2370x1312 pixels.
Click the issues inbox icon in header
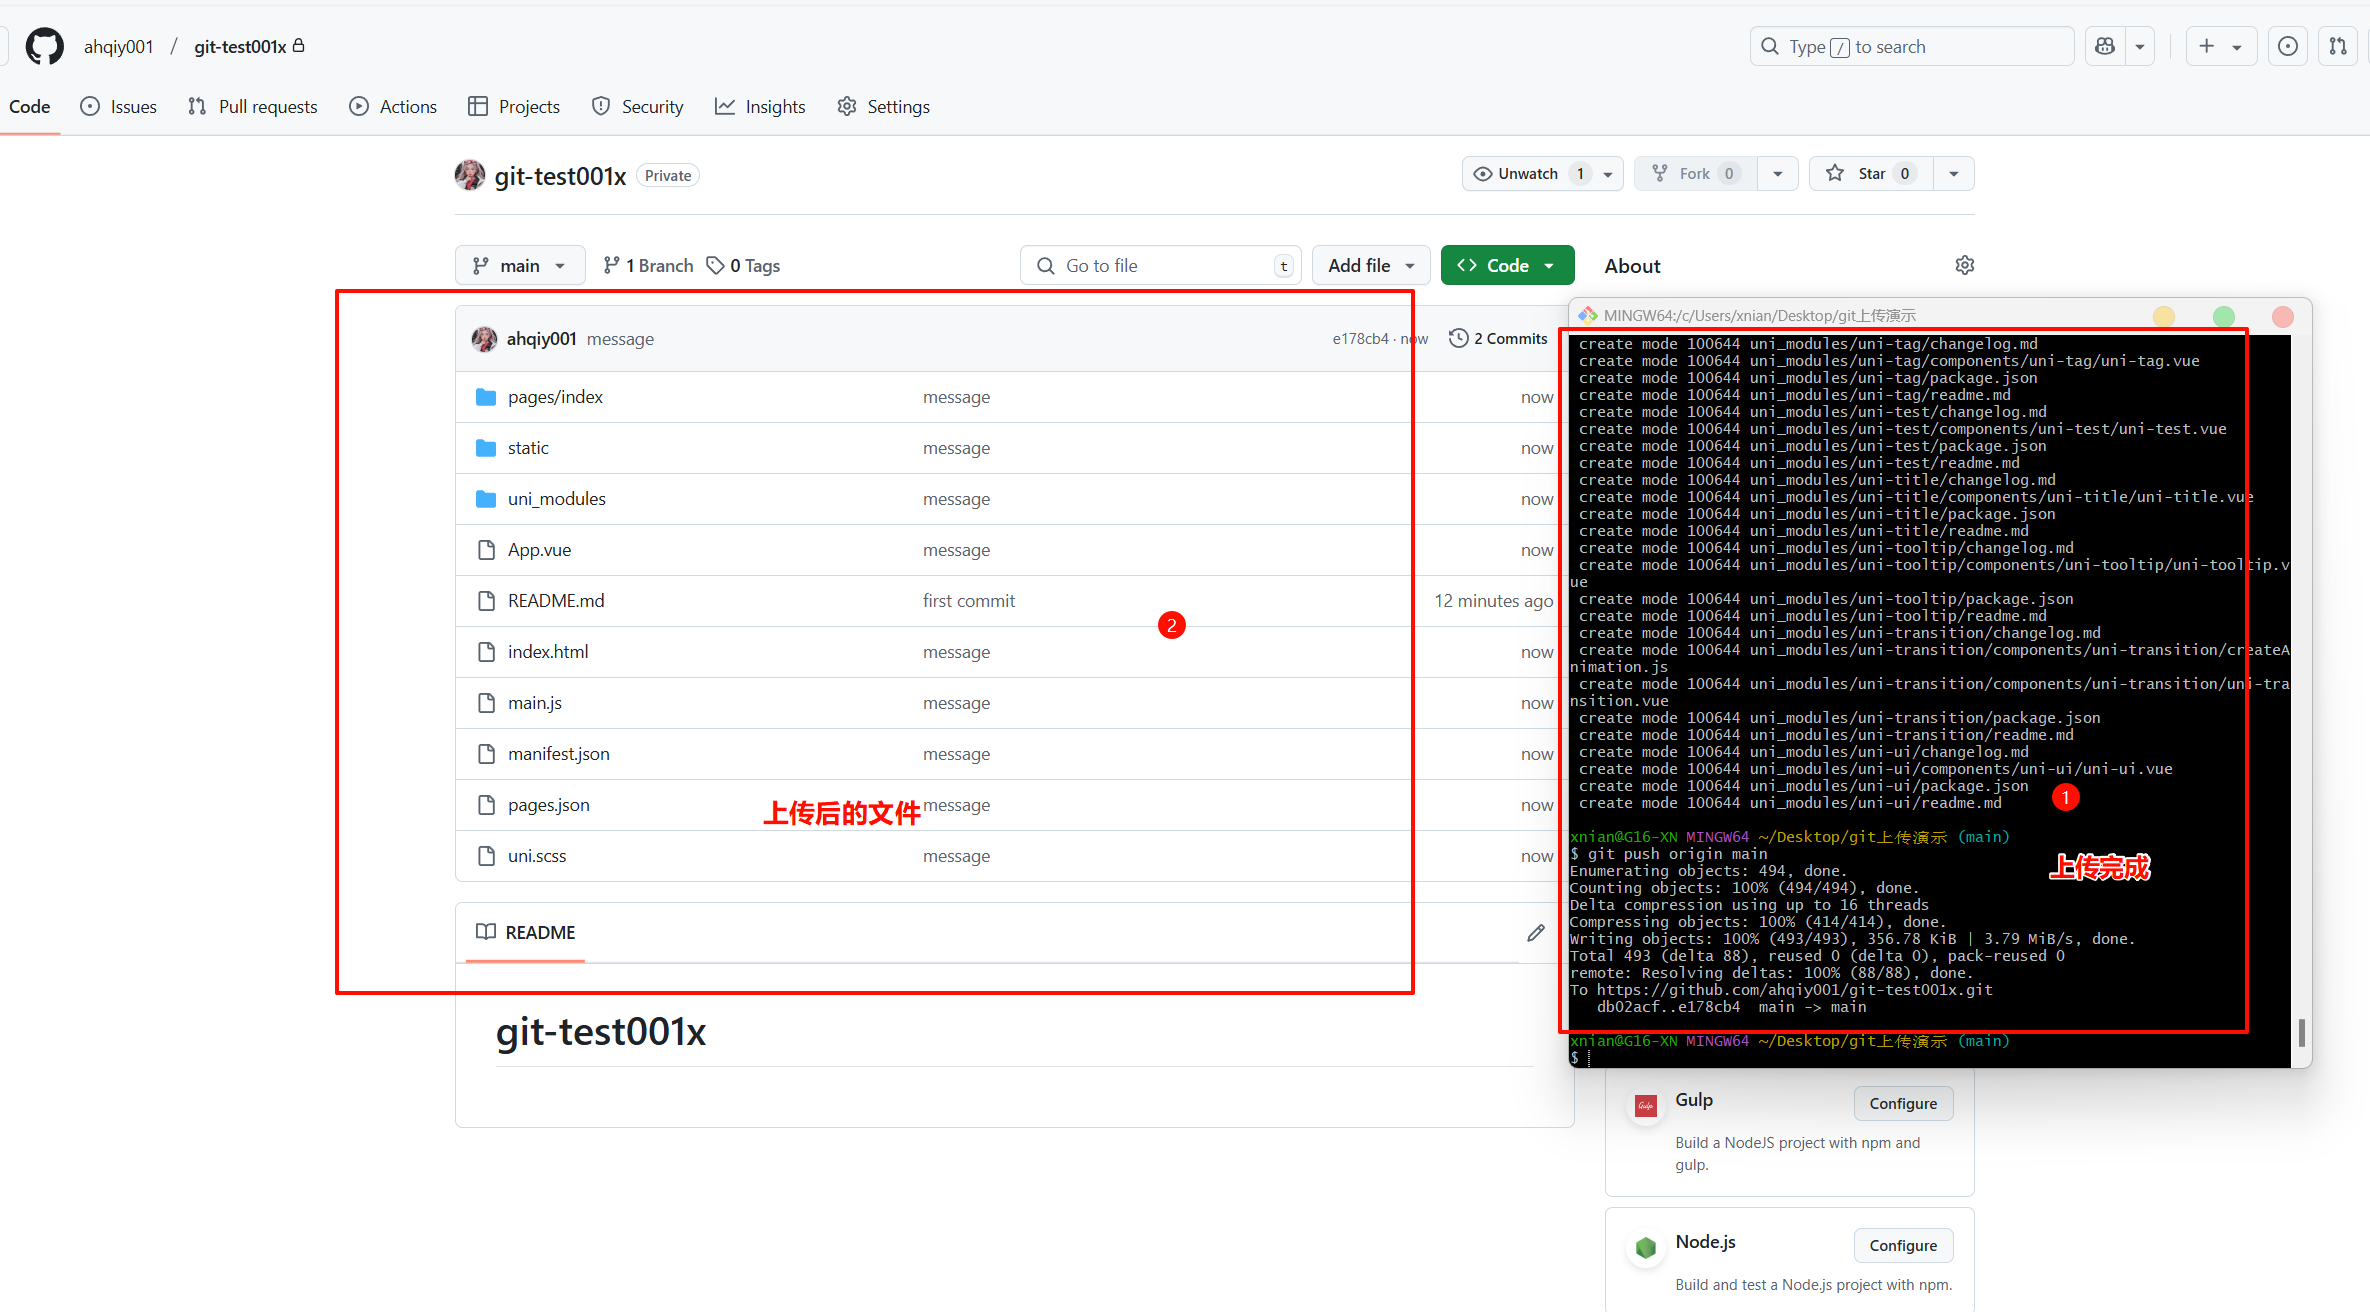[2287, 47]
